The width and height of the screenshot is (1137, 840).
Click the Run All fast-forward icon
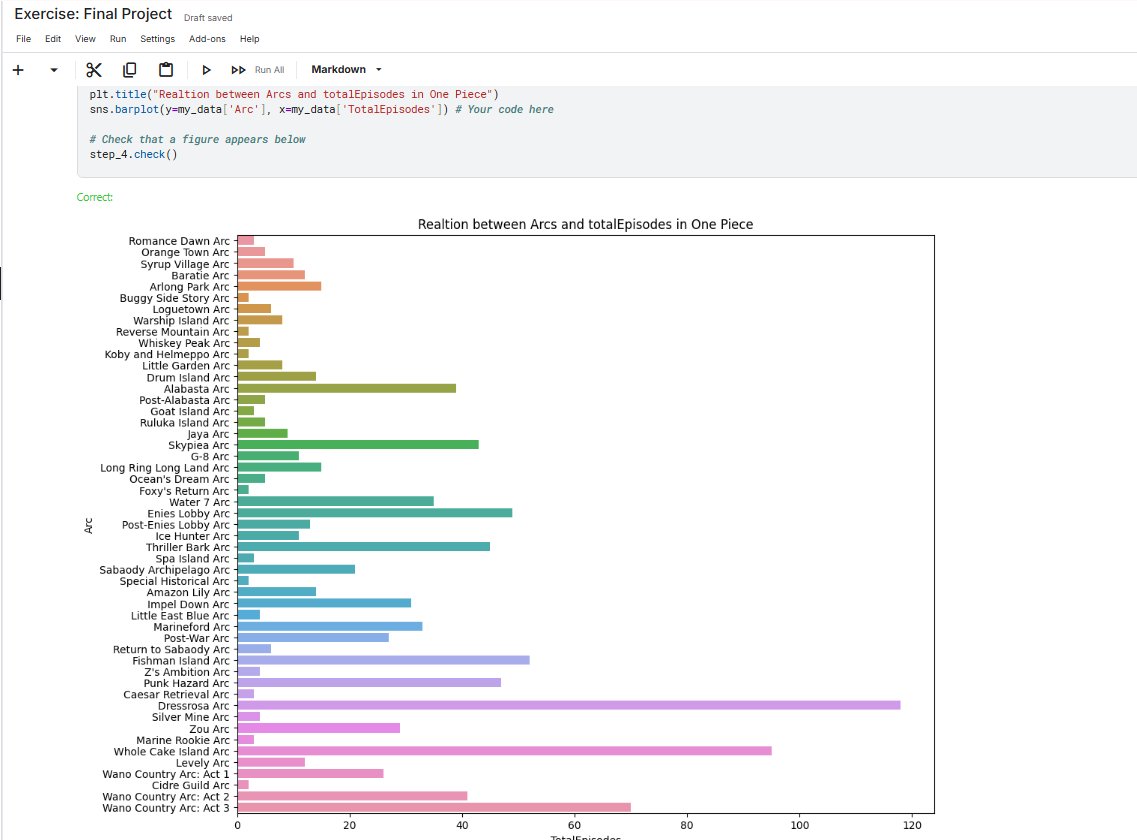point(238,70)
